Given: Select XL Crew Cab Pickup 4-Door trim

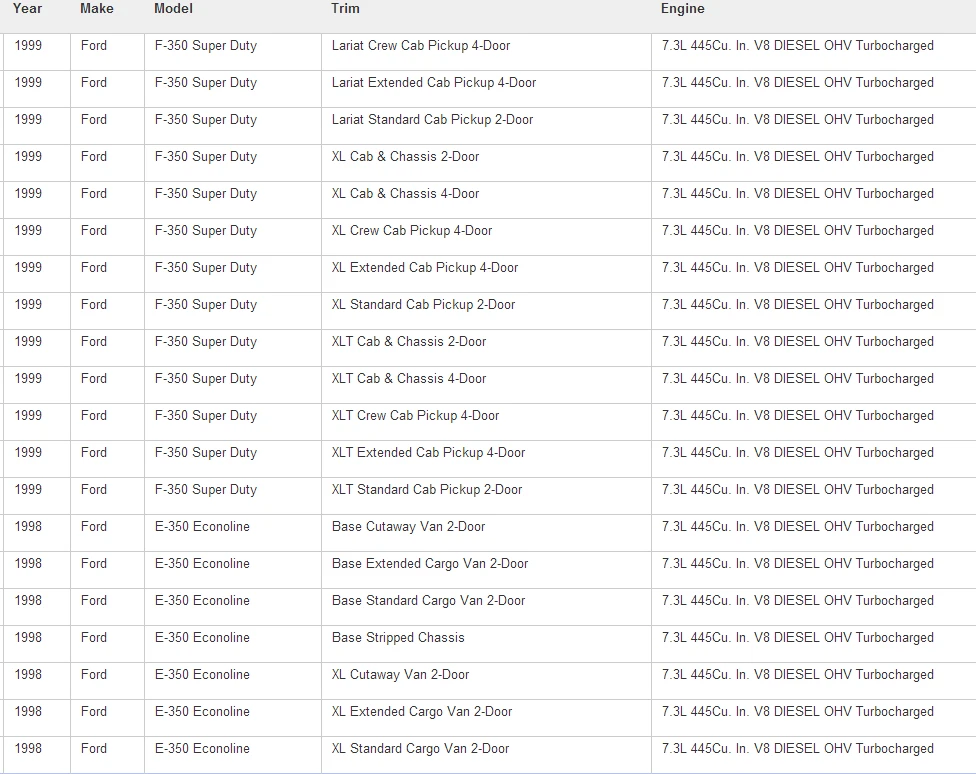Looking at the screenshot, I should (412, 230).
